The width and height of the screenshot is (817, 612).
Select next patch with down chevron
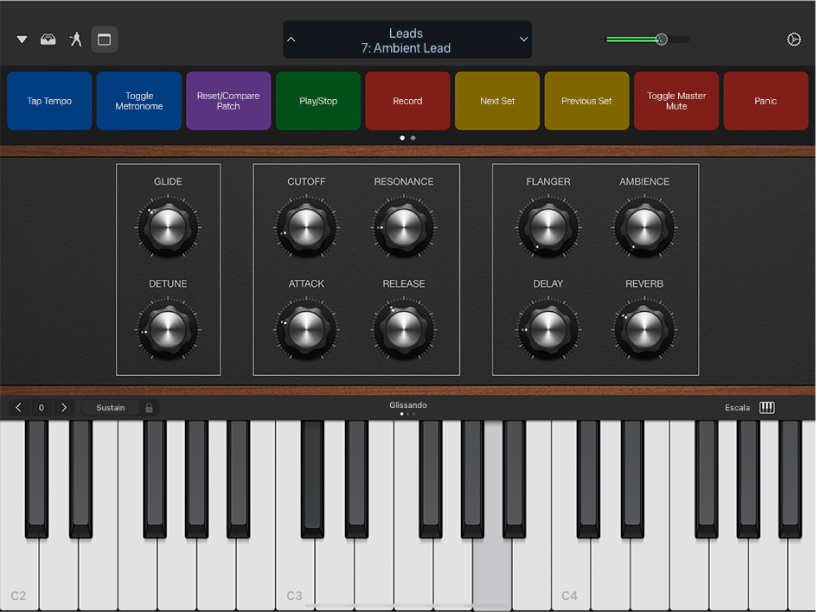[524, 40]
